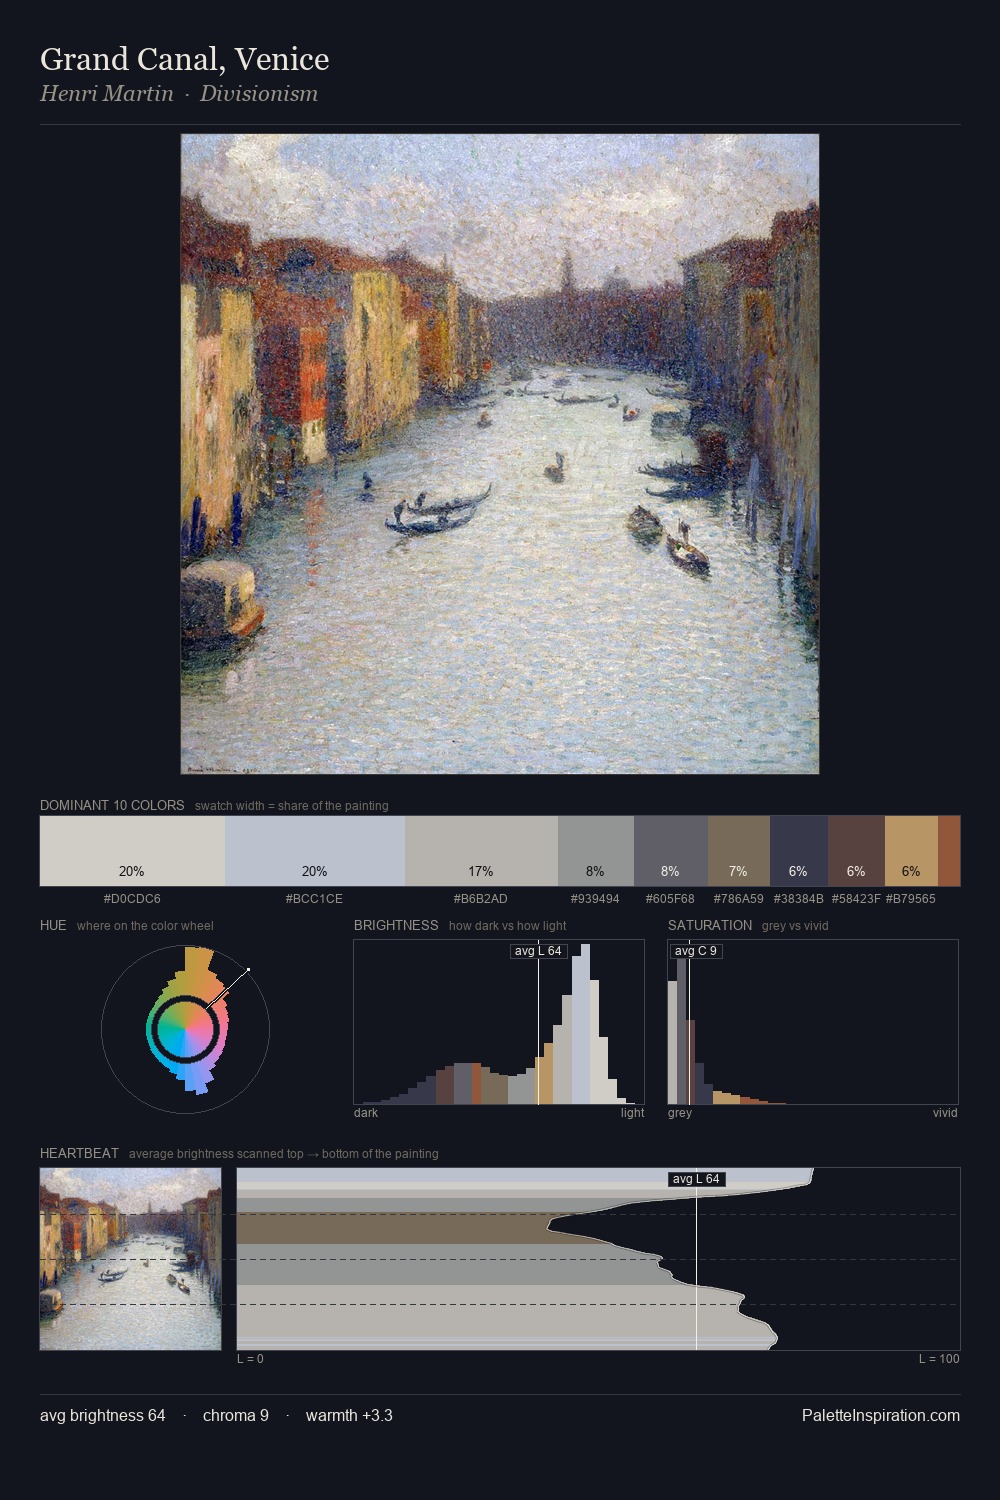Select the #BCC1CE swatch in the palette
Viewport: 1000px width, 1500px height.
(315, 851)
